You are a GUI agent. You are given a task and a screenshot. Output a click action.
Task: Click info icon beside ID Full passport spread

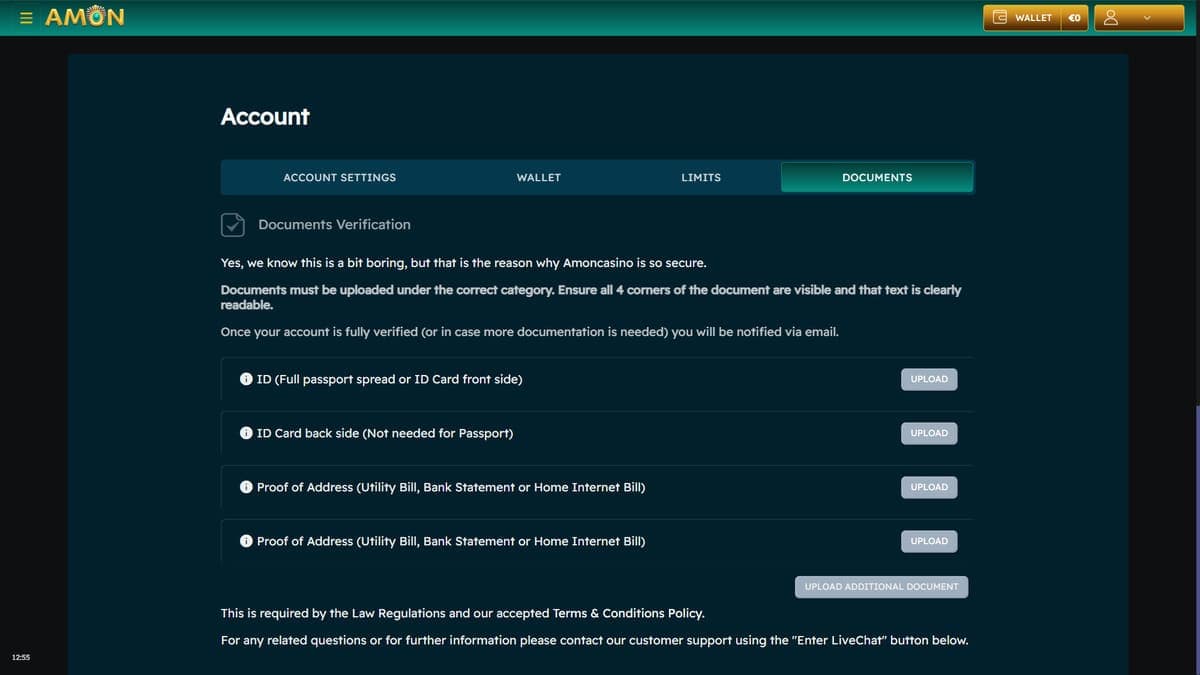click(246, 379)
